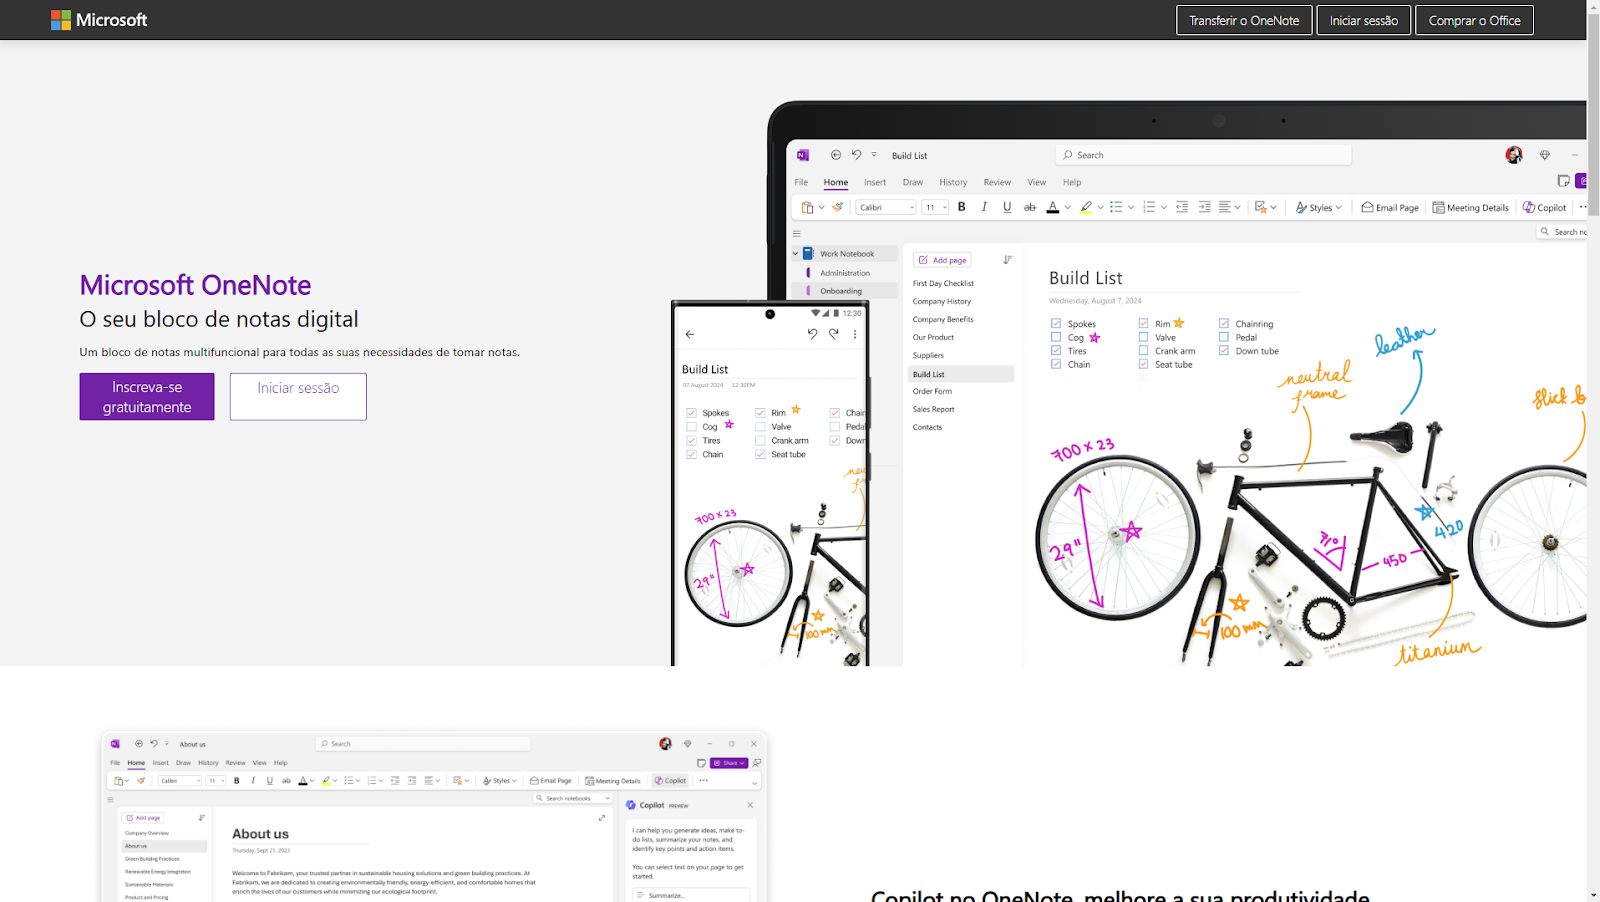Open the Draw tab in Build List window
Screen dimensions: 1600x902
(x=913, y=182)
